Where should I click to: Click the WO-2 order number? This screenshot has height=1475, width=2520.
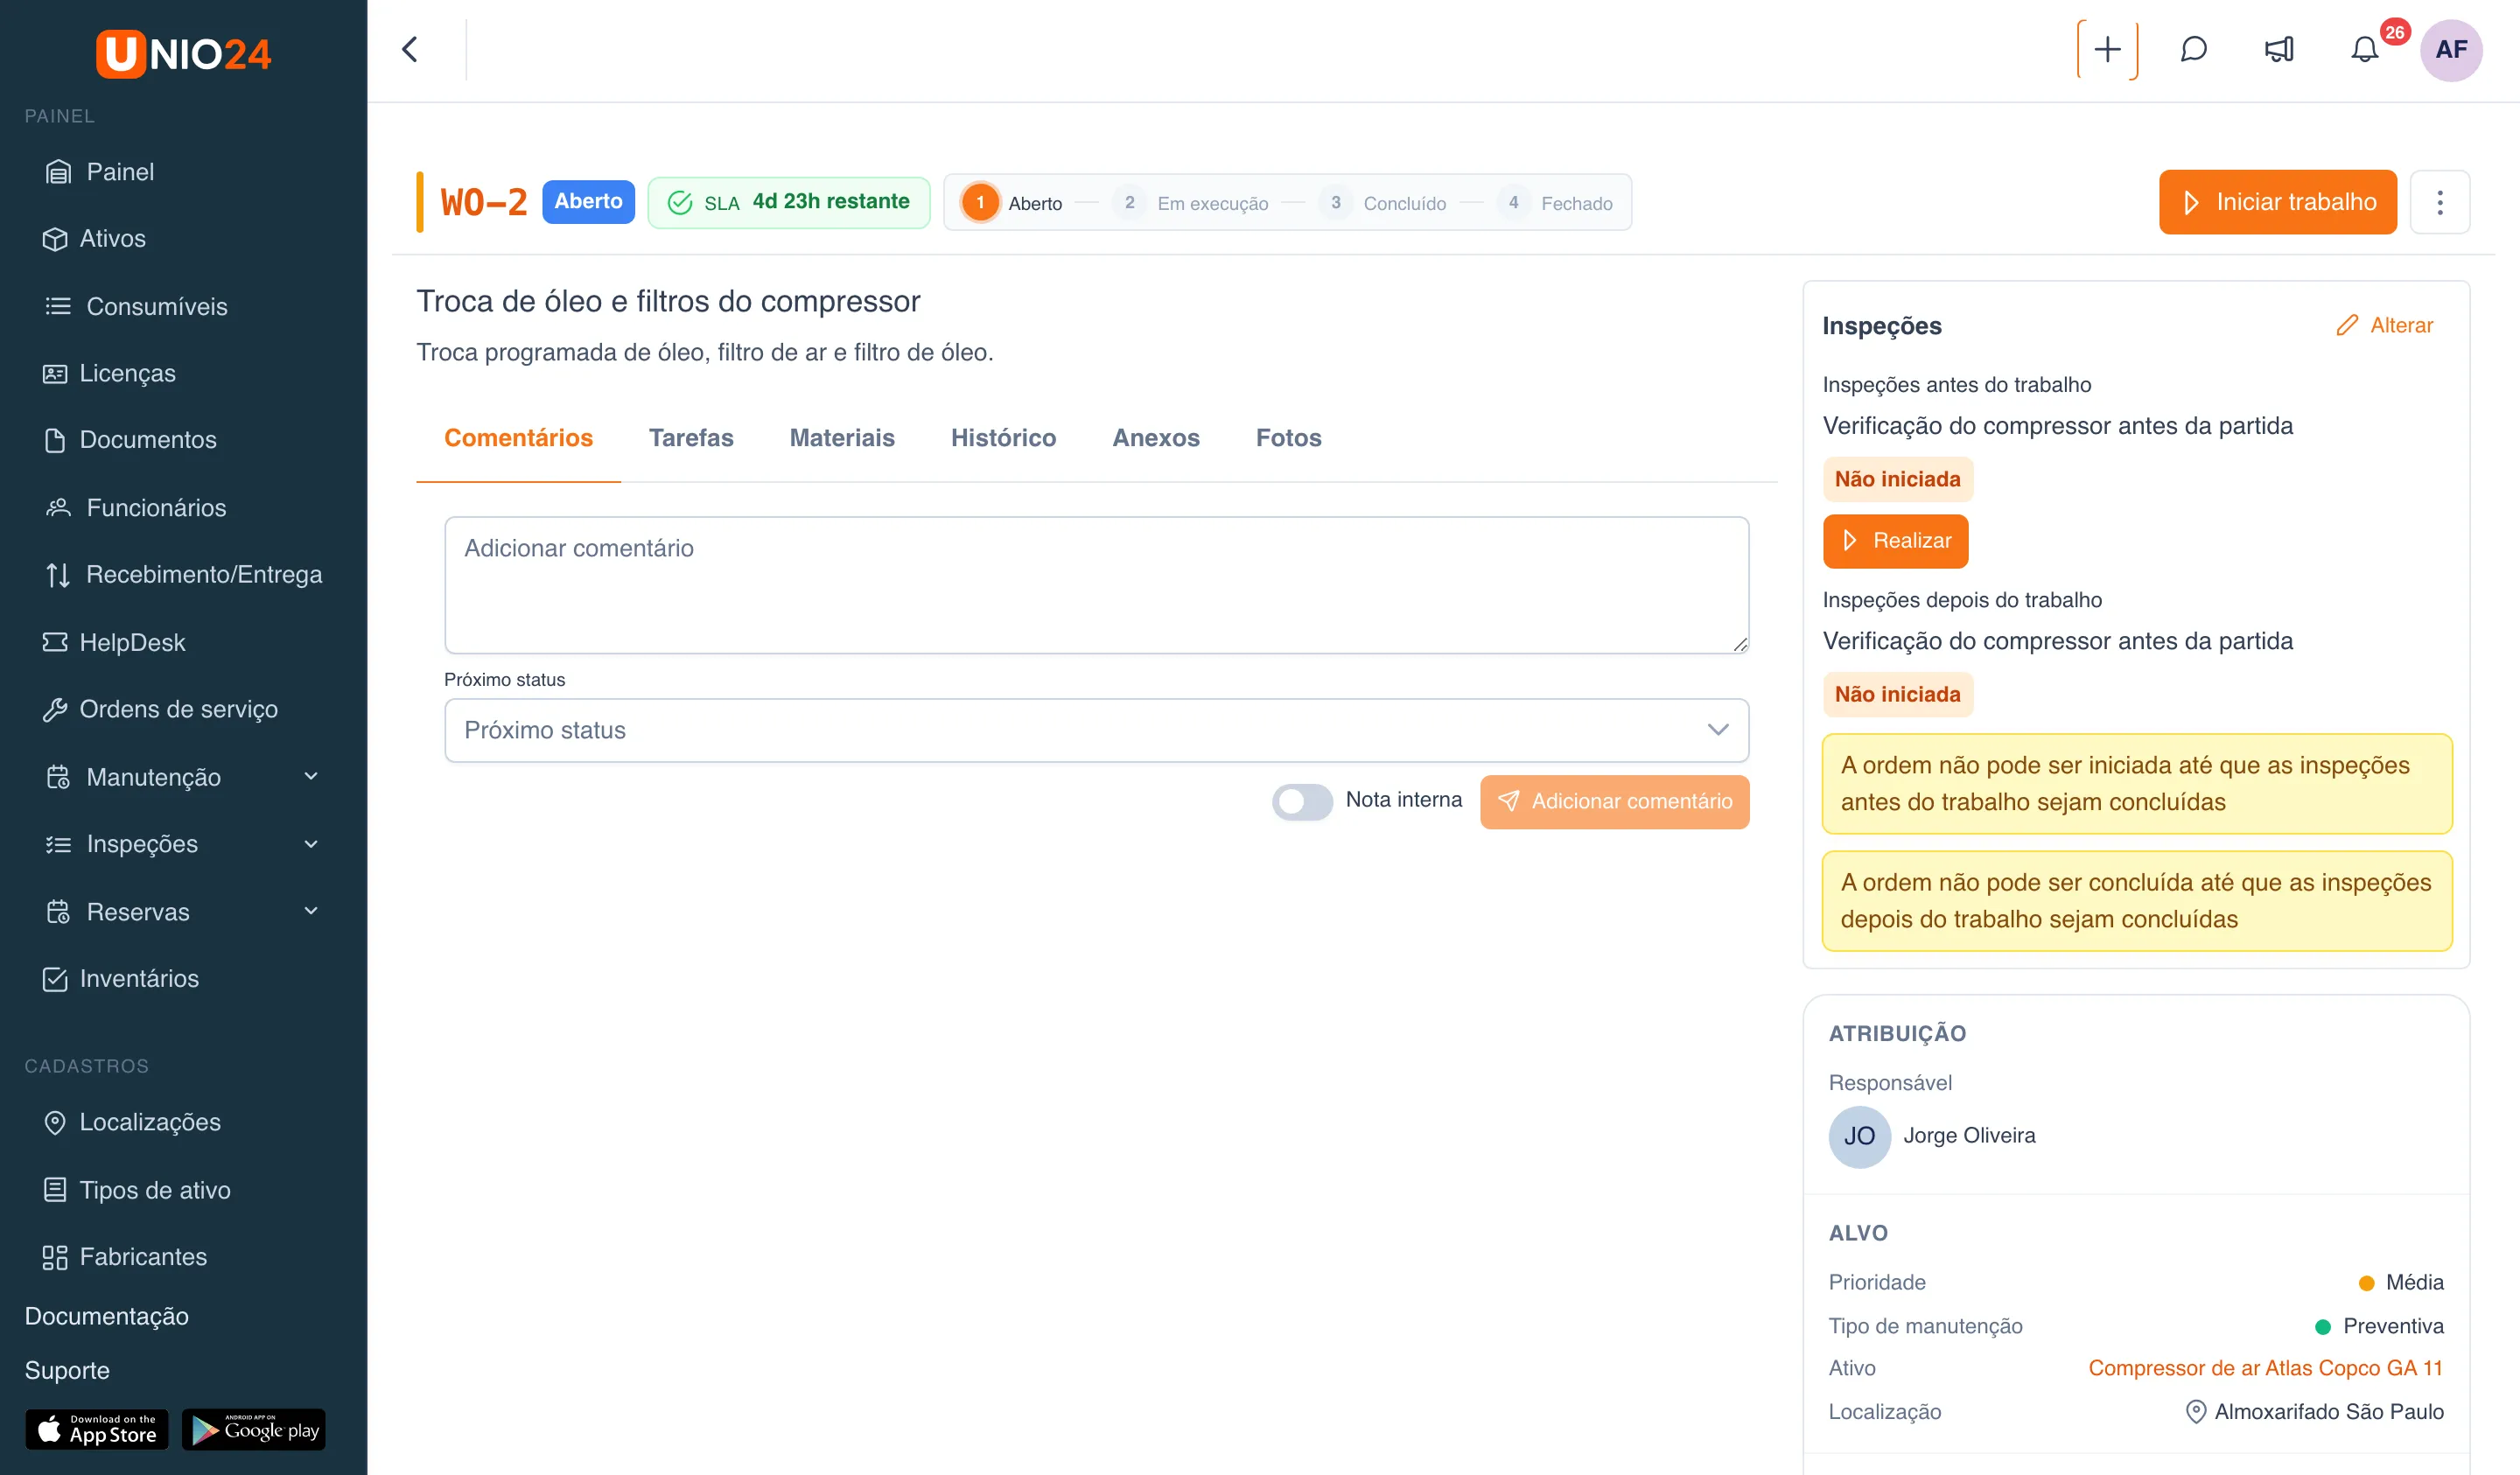point(484,203)
